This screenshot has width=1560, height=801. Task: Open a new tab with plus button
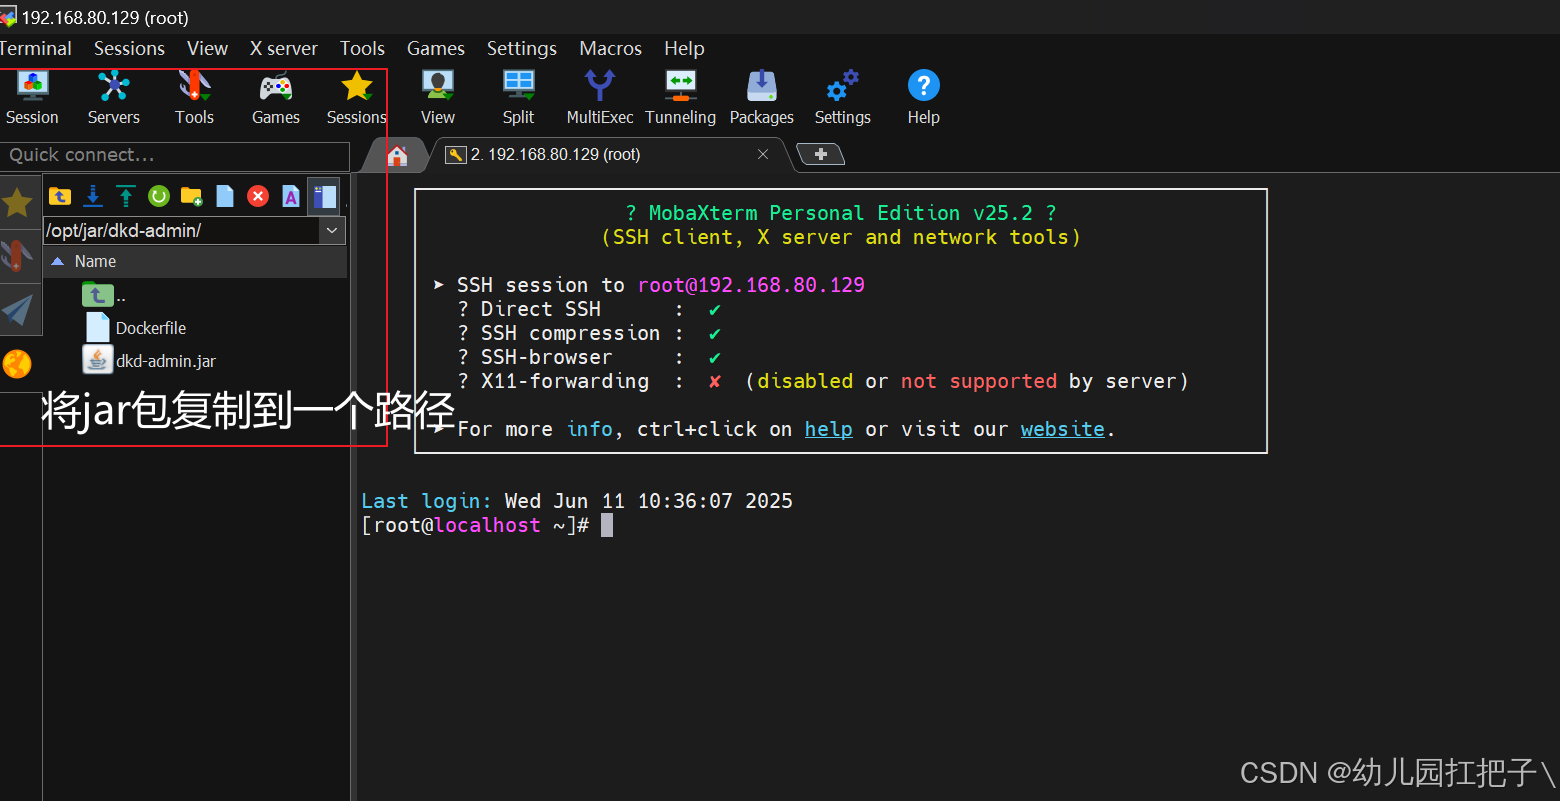point(821,154)
